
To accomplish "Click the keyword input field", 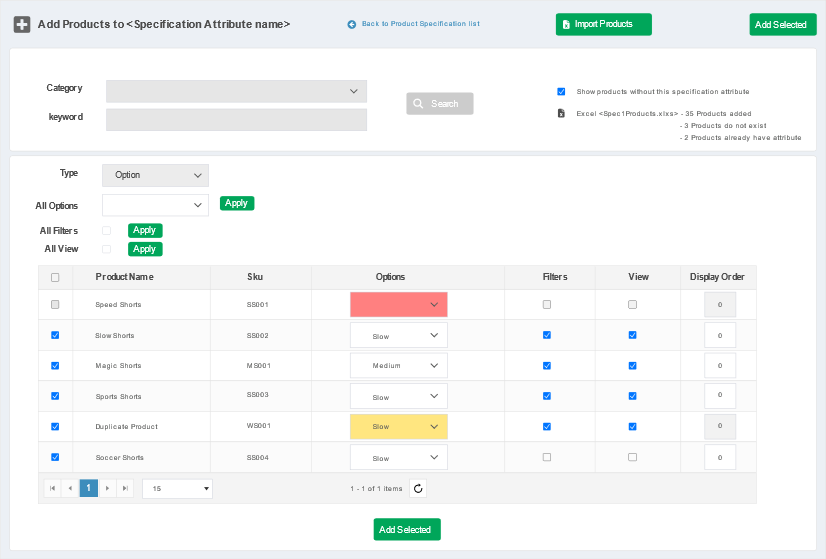I will click(236, 120).
